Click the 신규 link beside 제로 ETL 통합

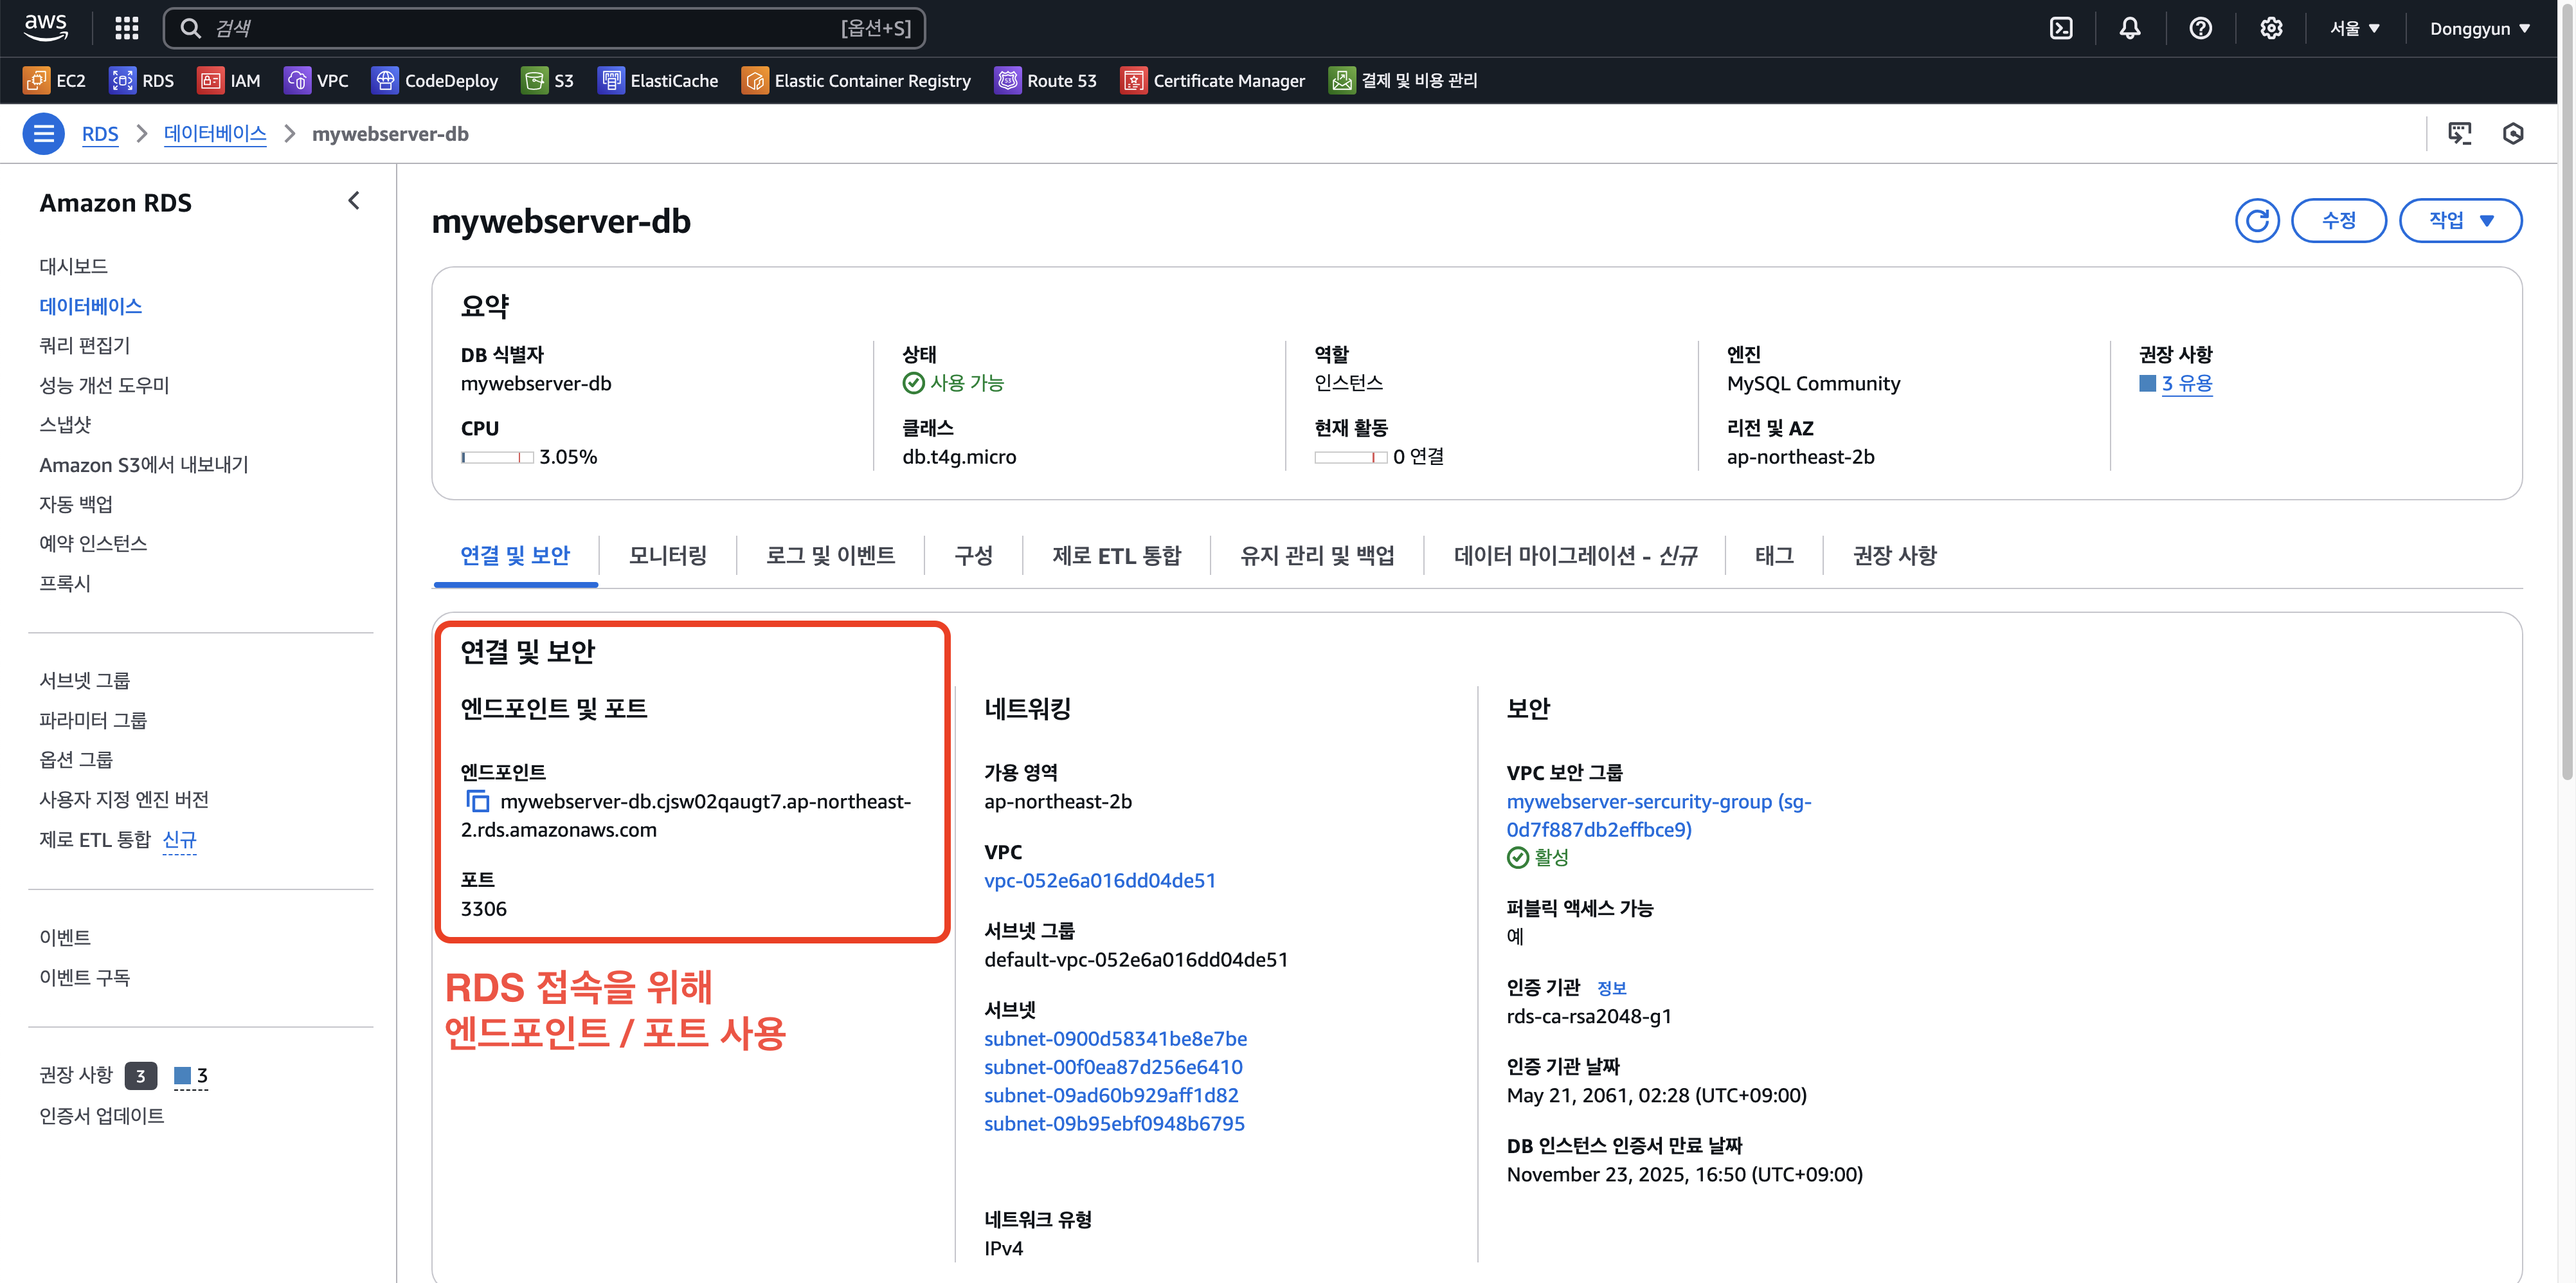tap(179, 839)
